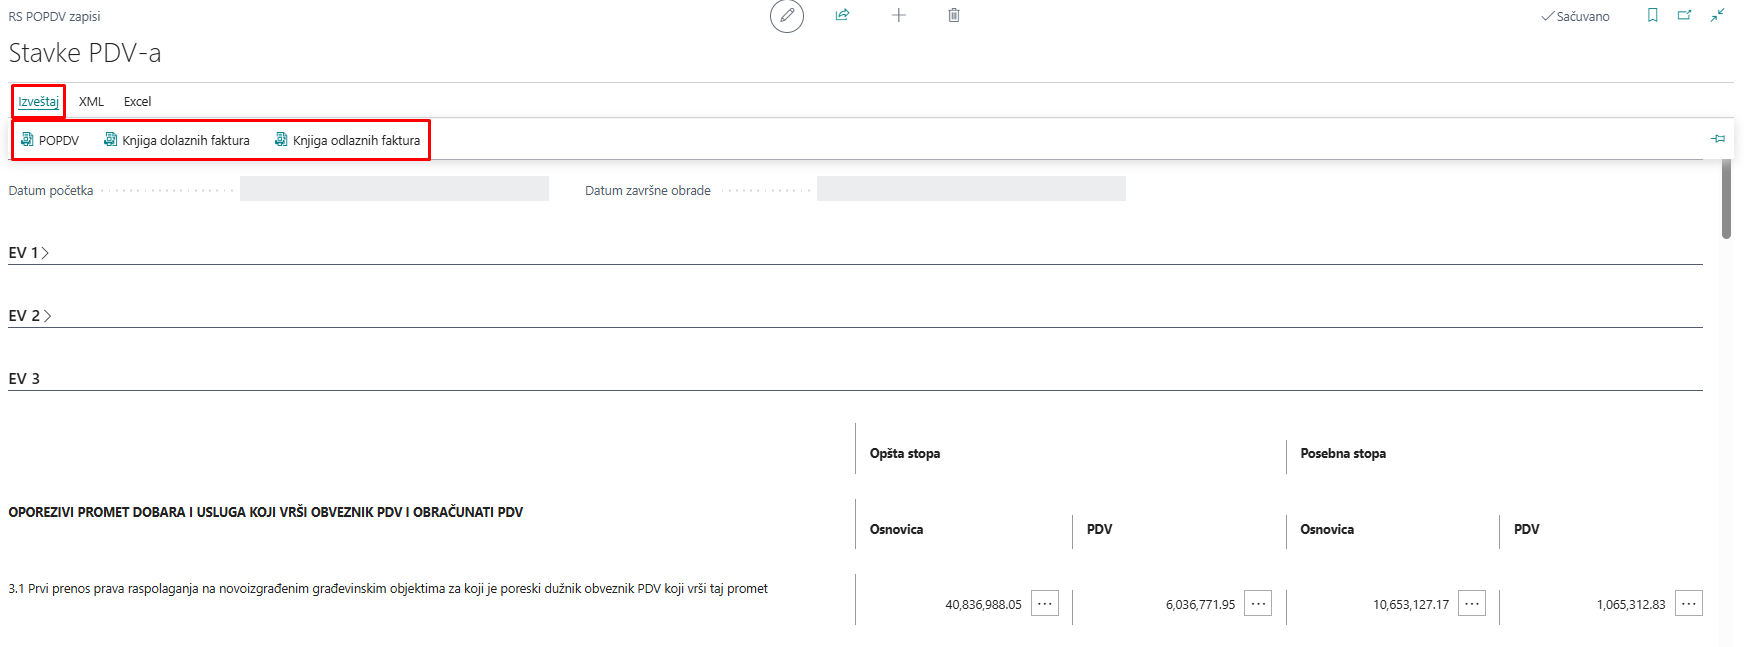This screenshot has height=647, width=1744.
Task: Click the plus icon to add new
Action: click(x=898, y=15)
